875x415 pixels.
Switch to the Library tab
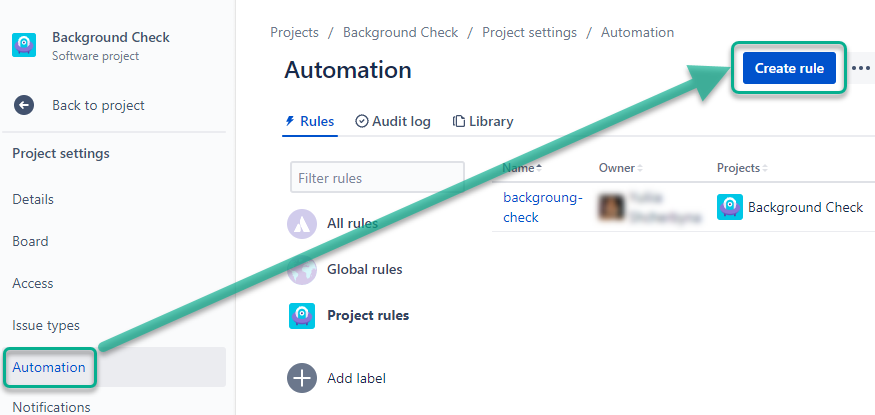pos(483,121)
